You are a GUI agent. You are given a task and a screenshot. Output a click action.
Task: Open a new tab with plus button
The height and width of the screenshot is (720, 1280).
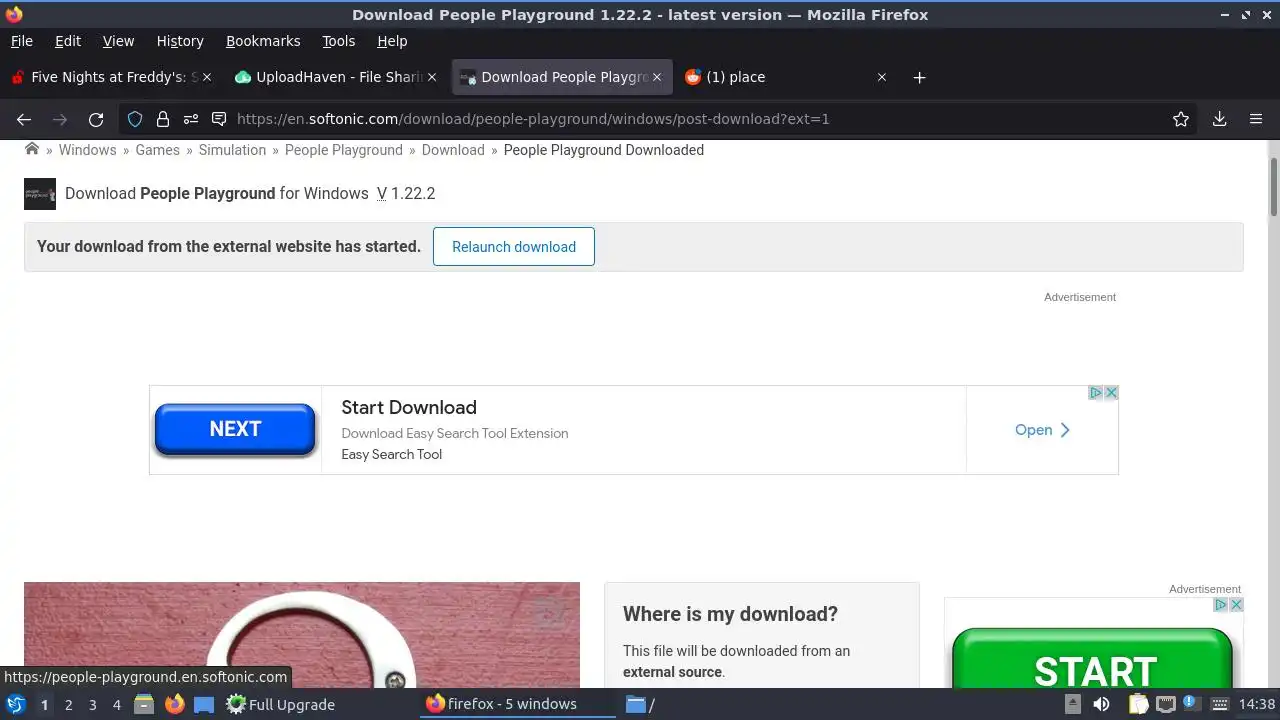(919, 77)
